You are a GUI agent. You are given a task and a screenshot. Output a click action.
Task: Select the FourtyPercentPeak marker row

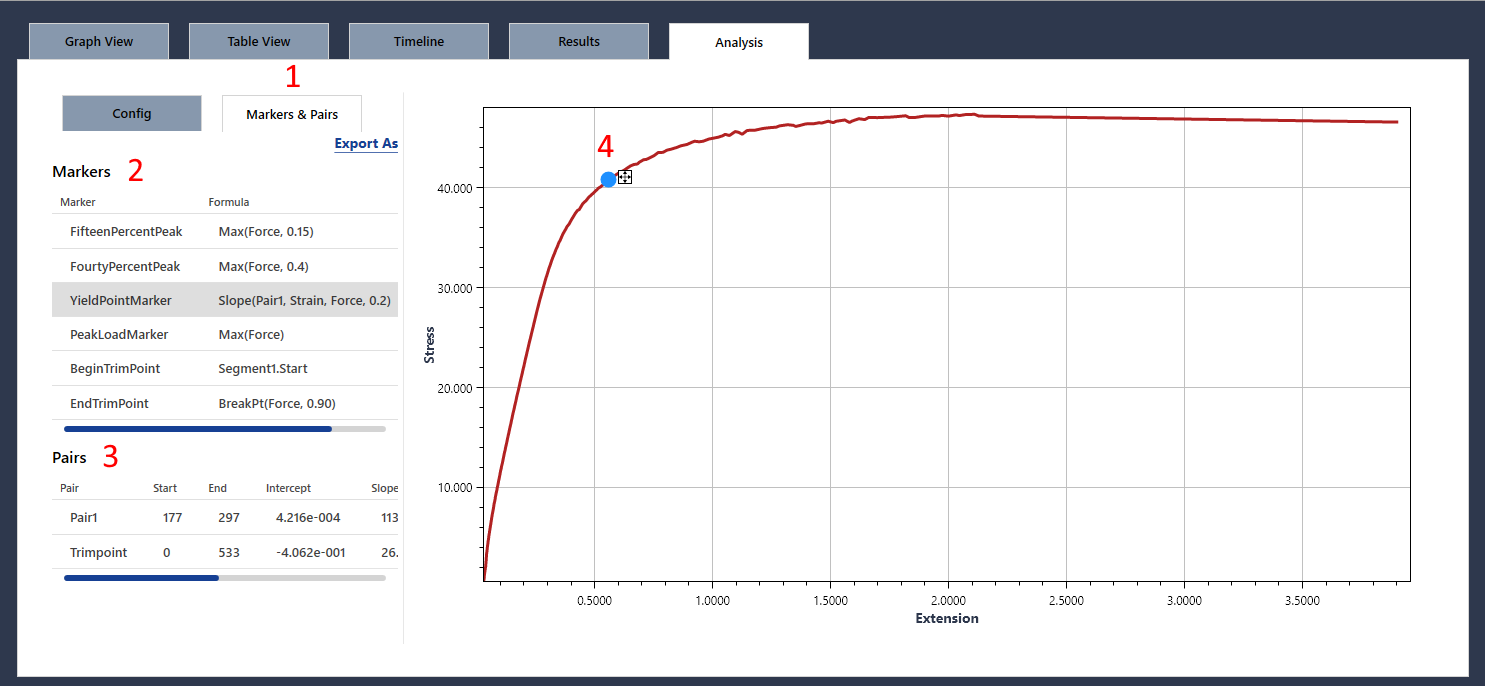[225, 266]
